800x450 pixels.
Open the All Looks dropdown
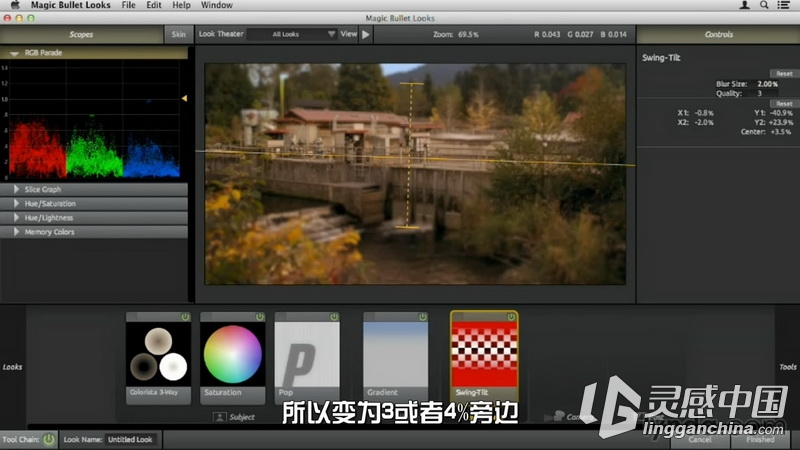tap(292, 34)
